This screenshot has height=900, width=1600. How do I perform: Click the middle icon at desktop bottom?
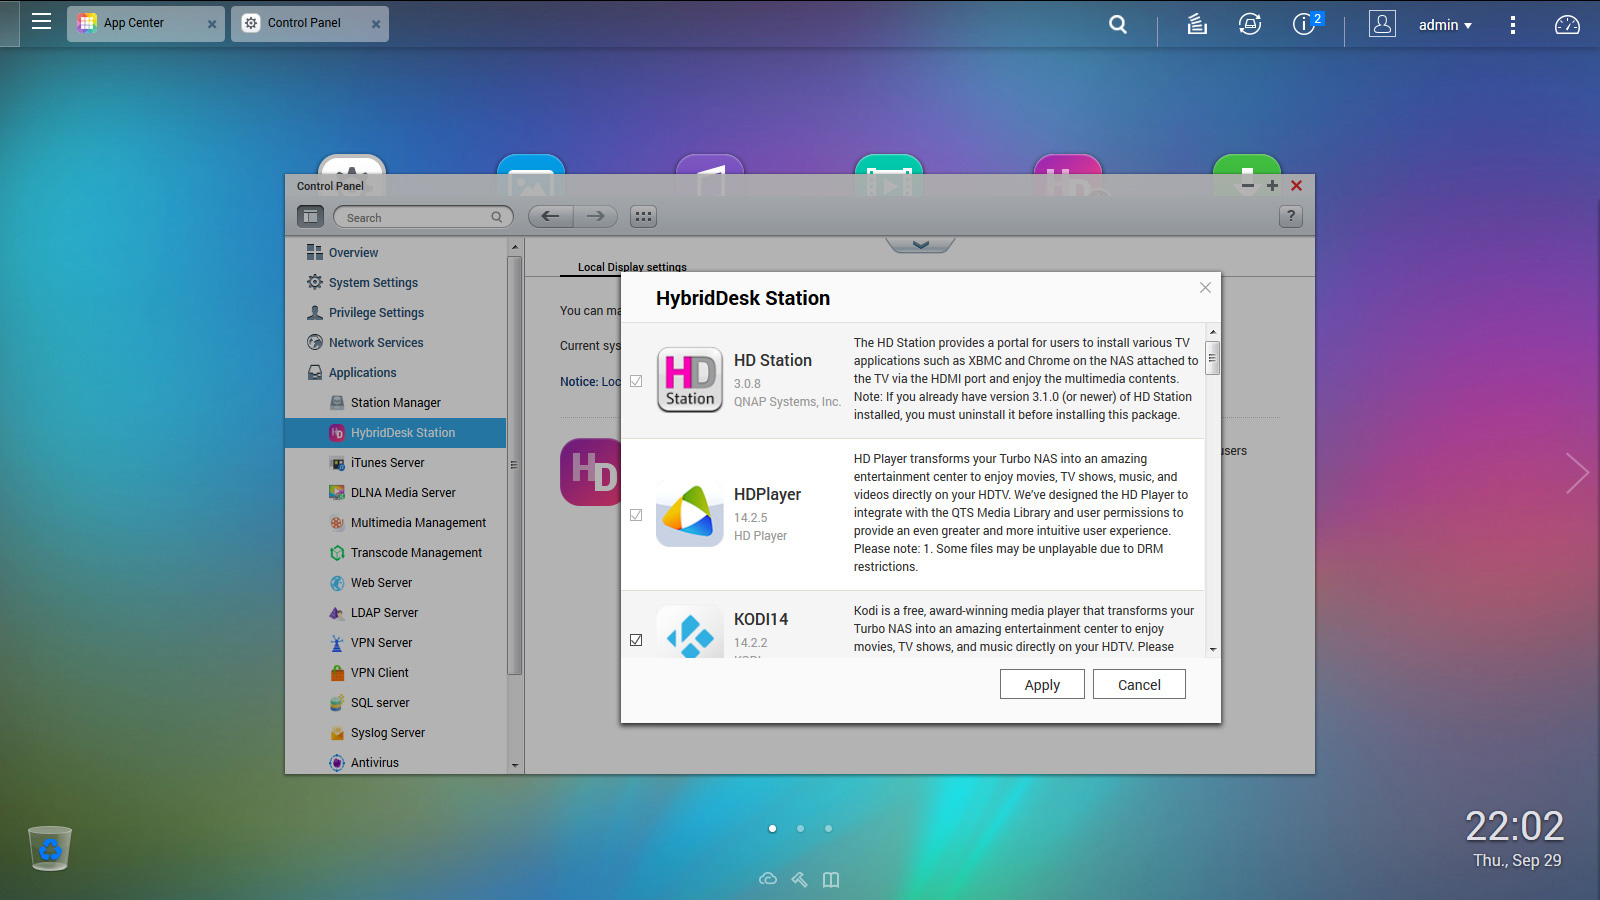click(x=799, y=879)
